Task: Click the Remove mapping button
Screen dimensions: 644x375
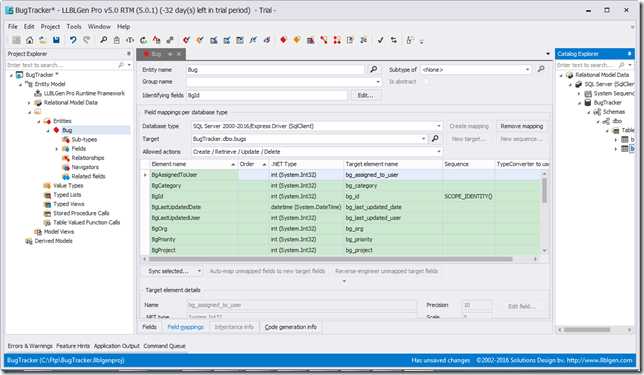Action: 522,126
